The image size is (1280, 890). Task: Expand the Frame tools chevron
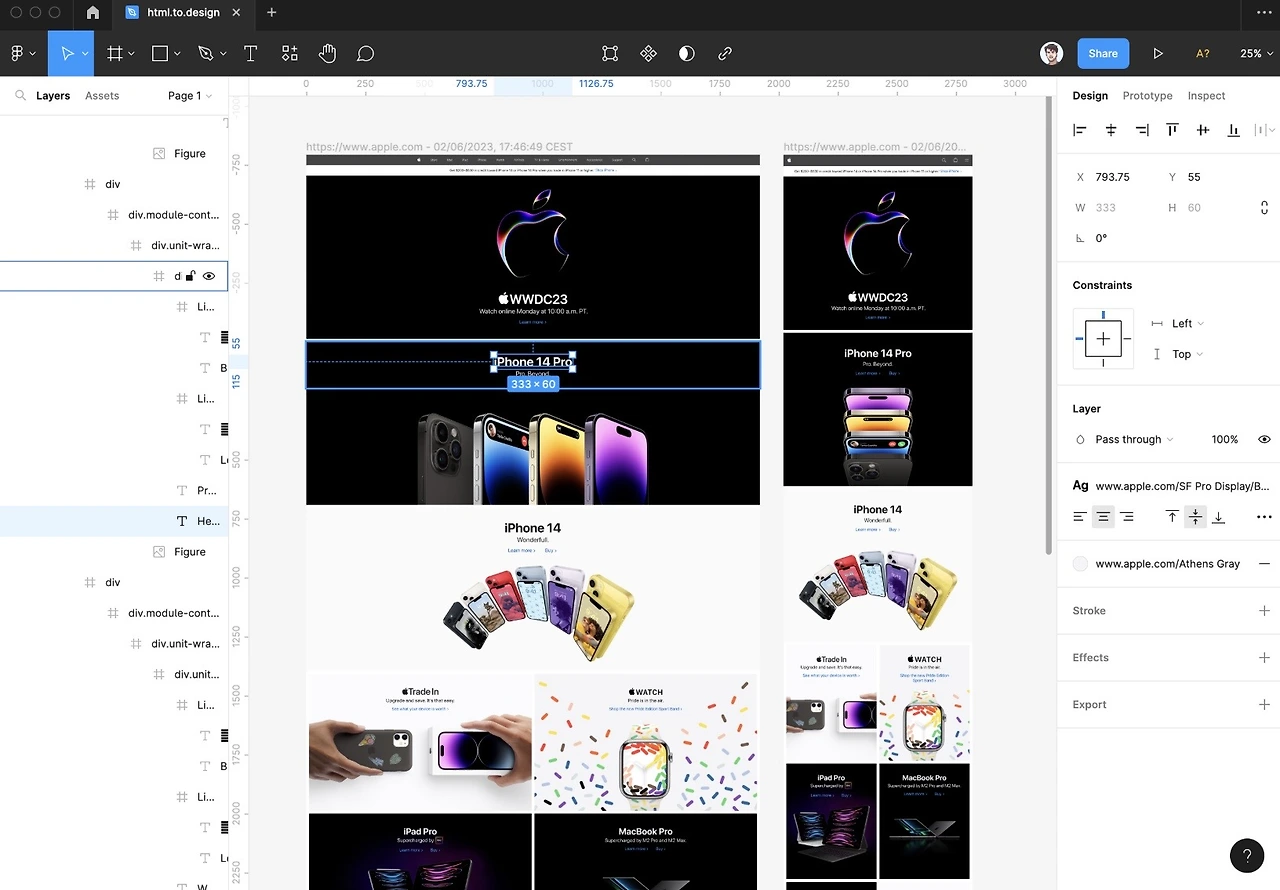132,54
